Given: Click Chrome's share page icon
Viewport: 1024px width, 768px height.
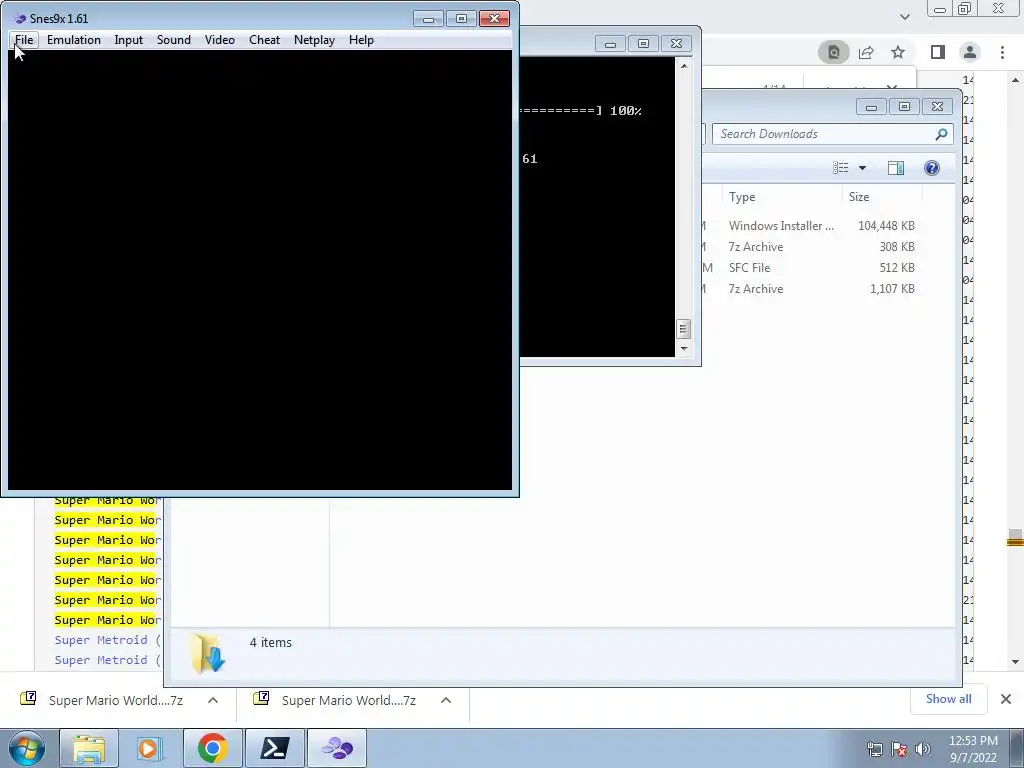Looking at the screenshot, I should (x=866, y=52).
